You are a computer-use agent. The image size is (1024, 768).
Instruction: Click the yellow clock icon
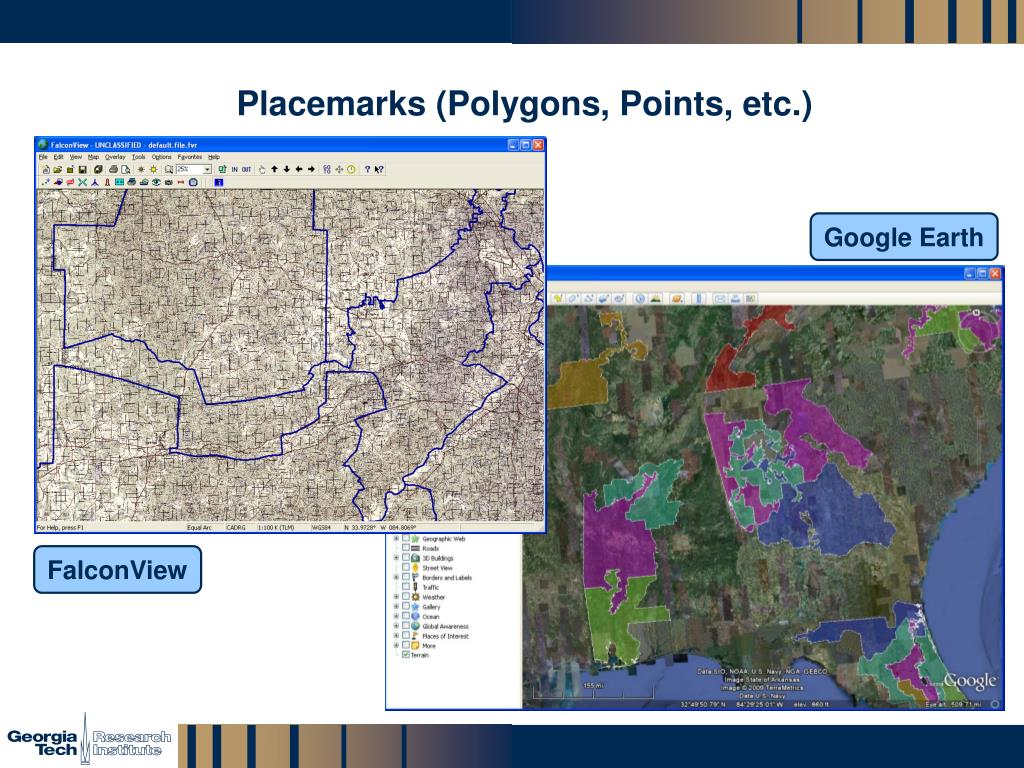tap(351, 169)
